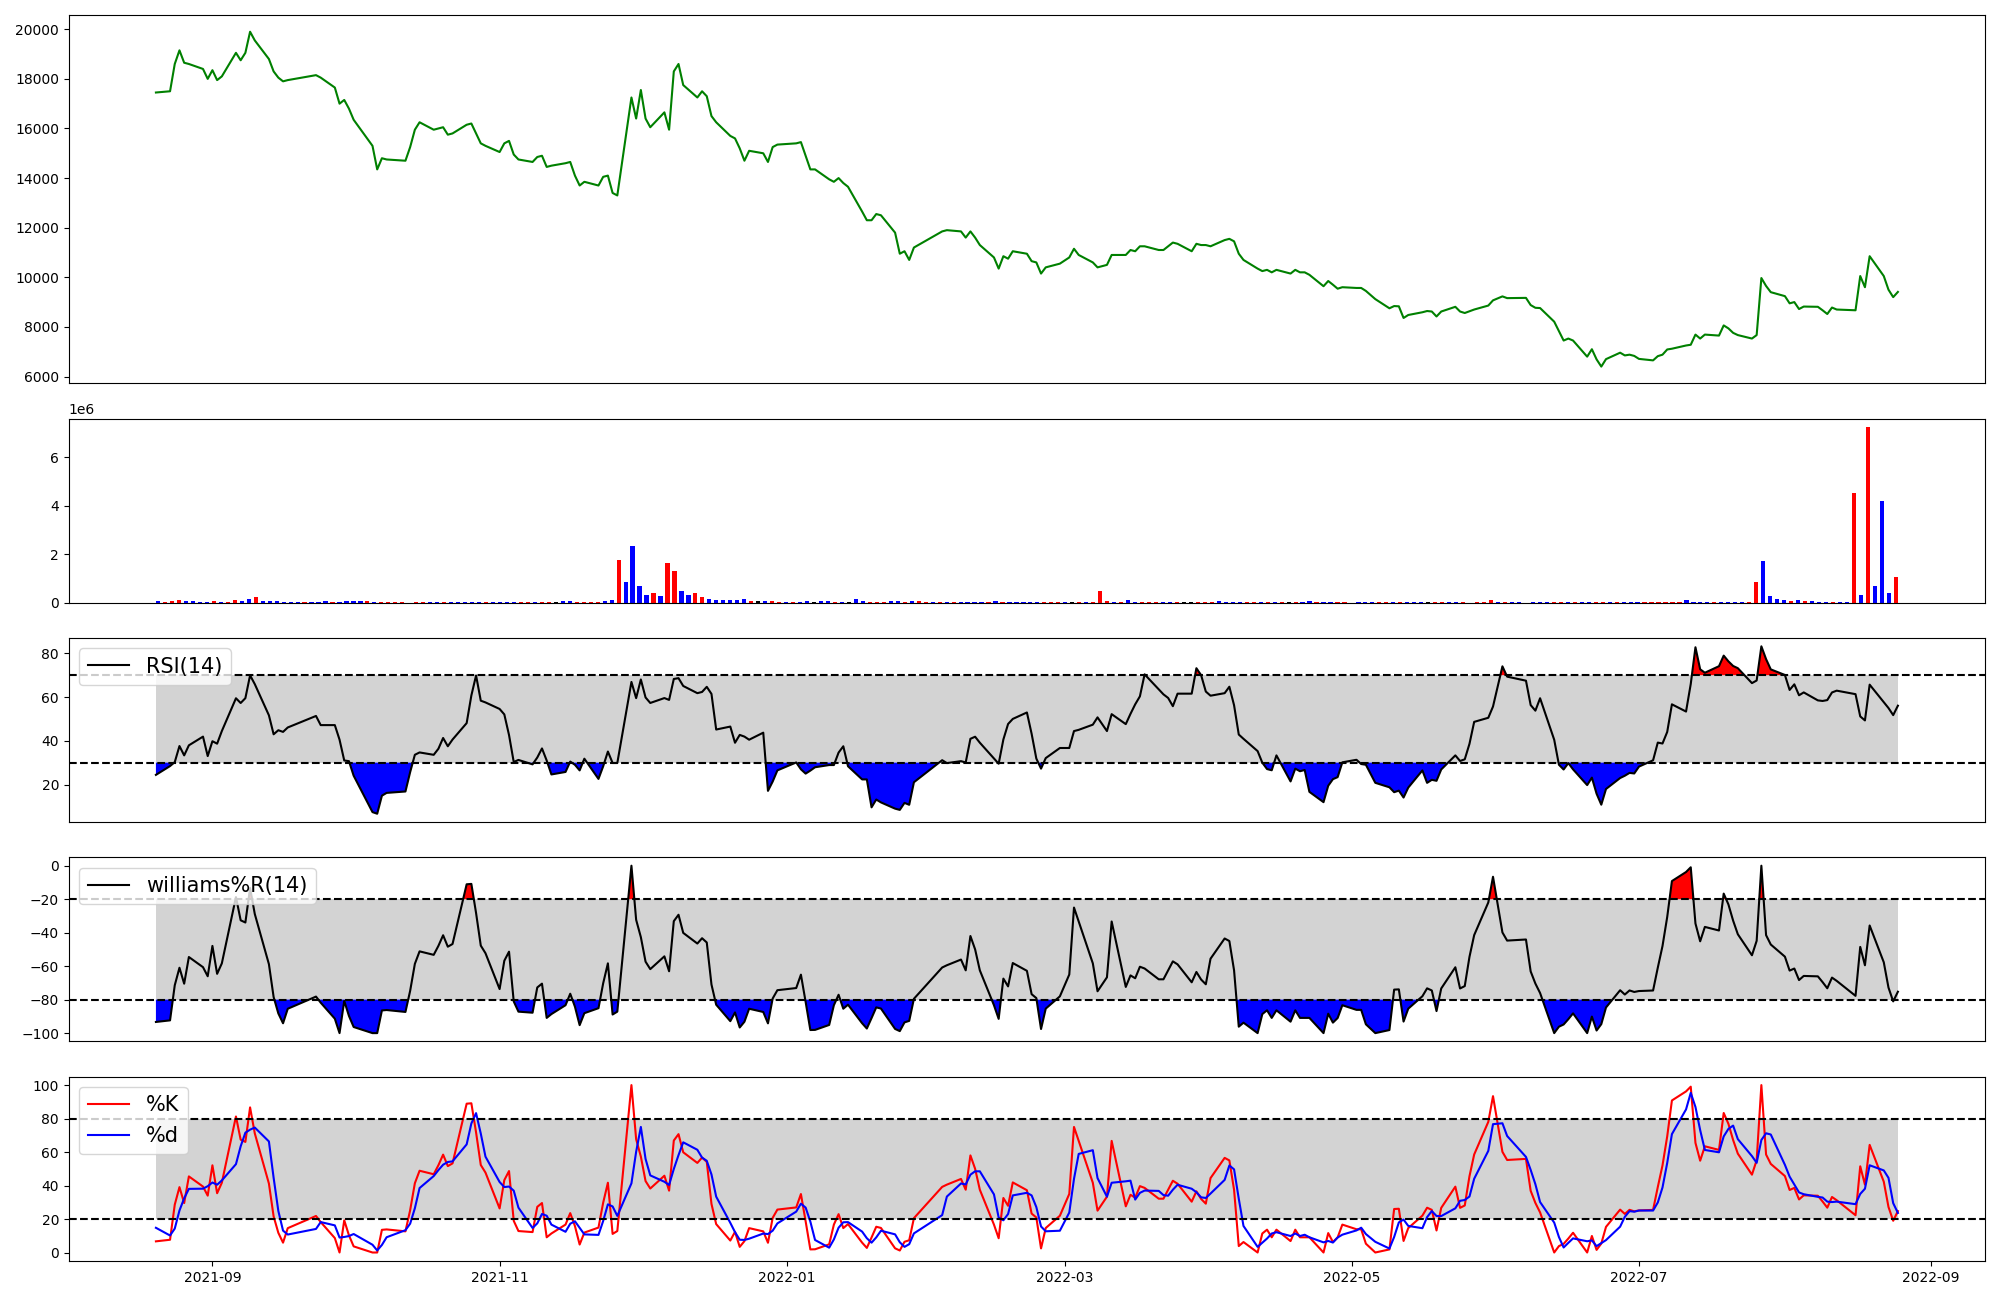Click the 2022-07 x-axis date label
Screen dimensions: 2000x1300
click(x=1640, y=1277)
